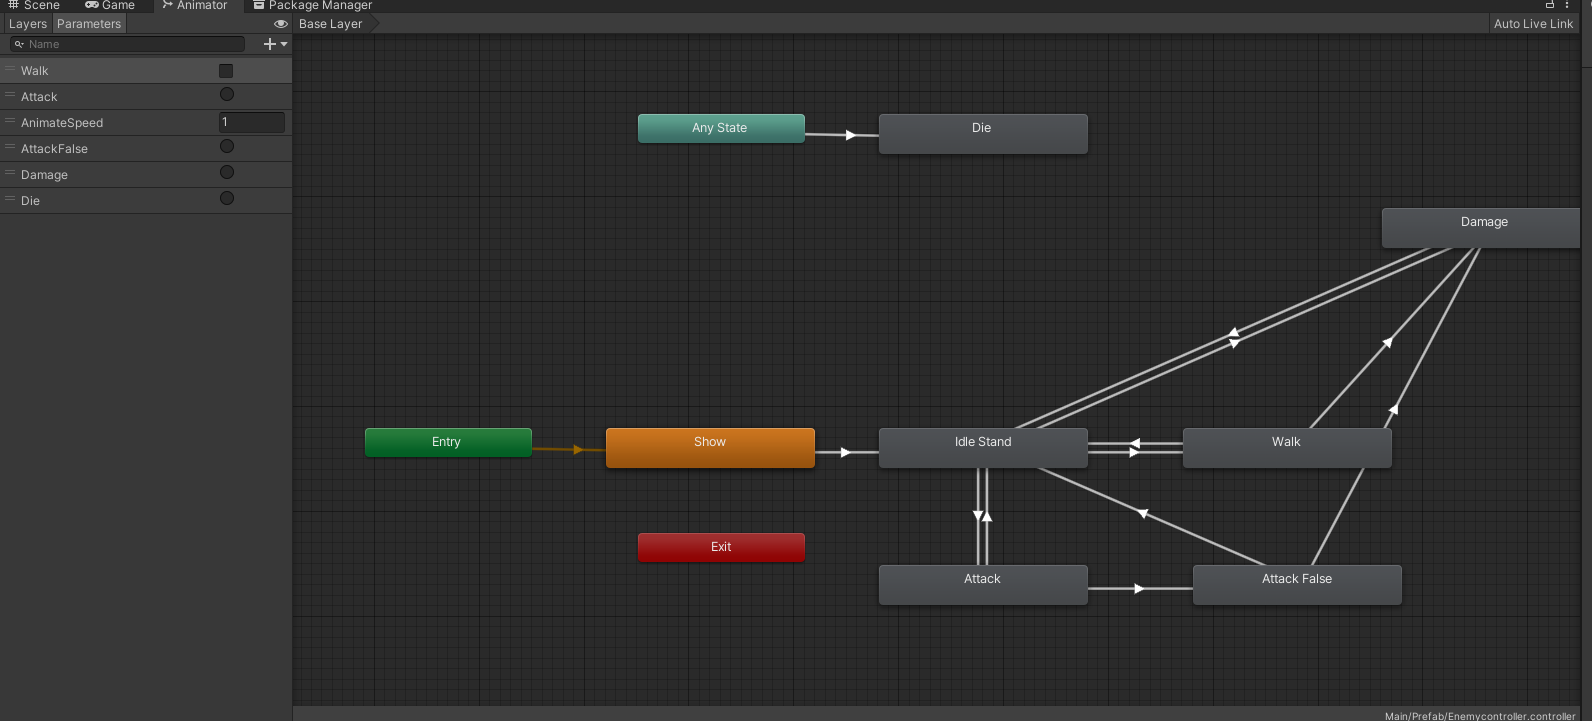Select Idle Stand to Walk transition arrow
Image resolution: width=1592 pixels, height=721 pixels.
(x=1135, y=453)
